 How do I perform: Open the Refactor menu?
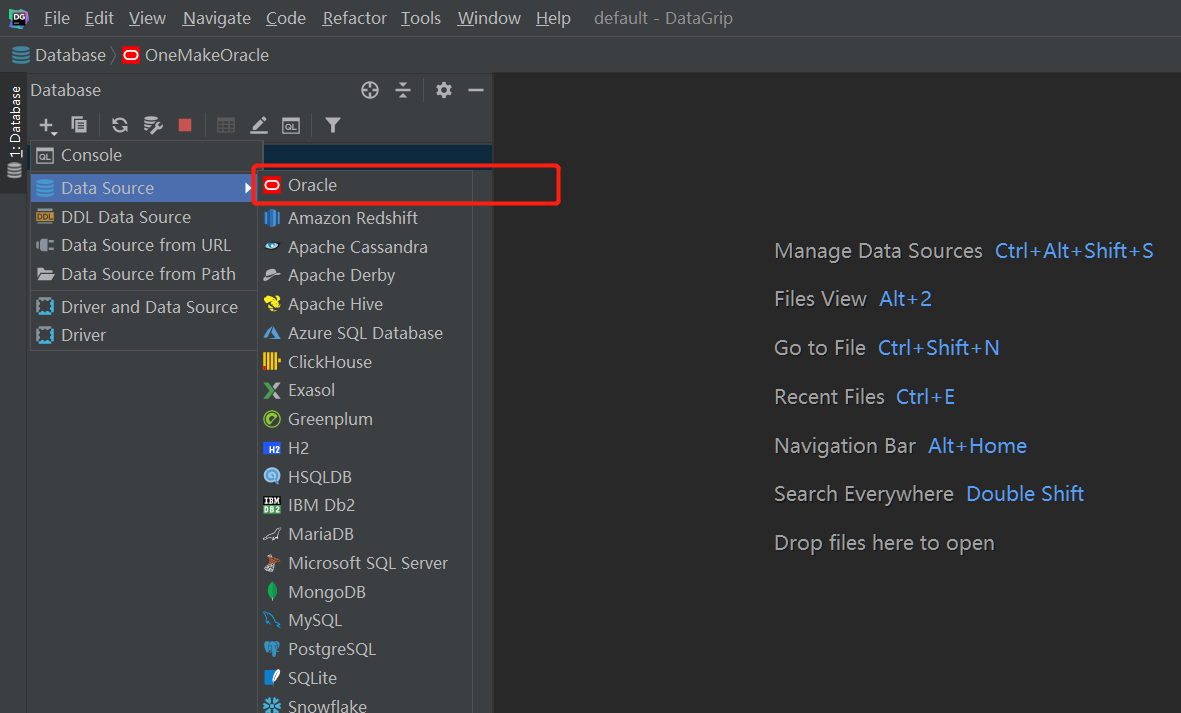pos(354,18)
